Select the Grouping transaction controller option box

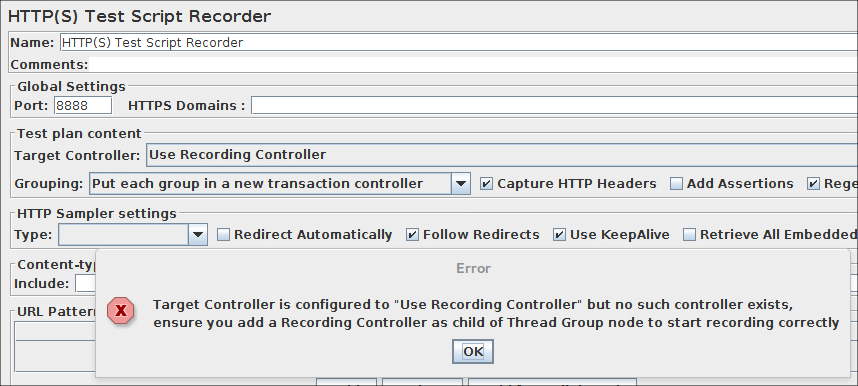(x=270, y=184)
